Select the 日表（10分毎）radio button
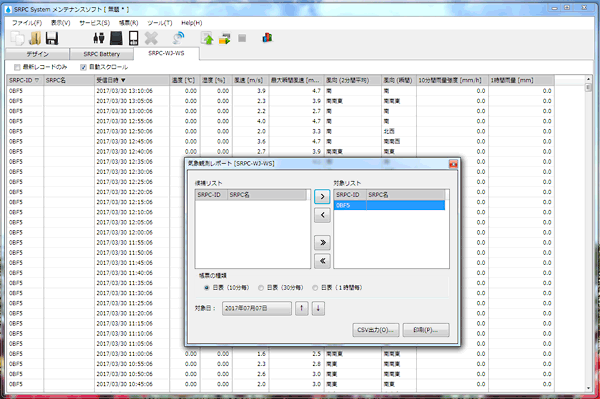 coord(207,288)
